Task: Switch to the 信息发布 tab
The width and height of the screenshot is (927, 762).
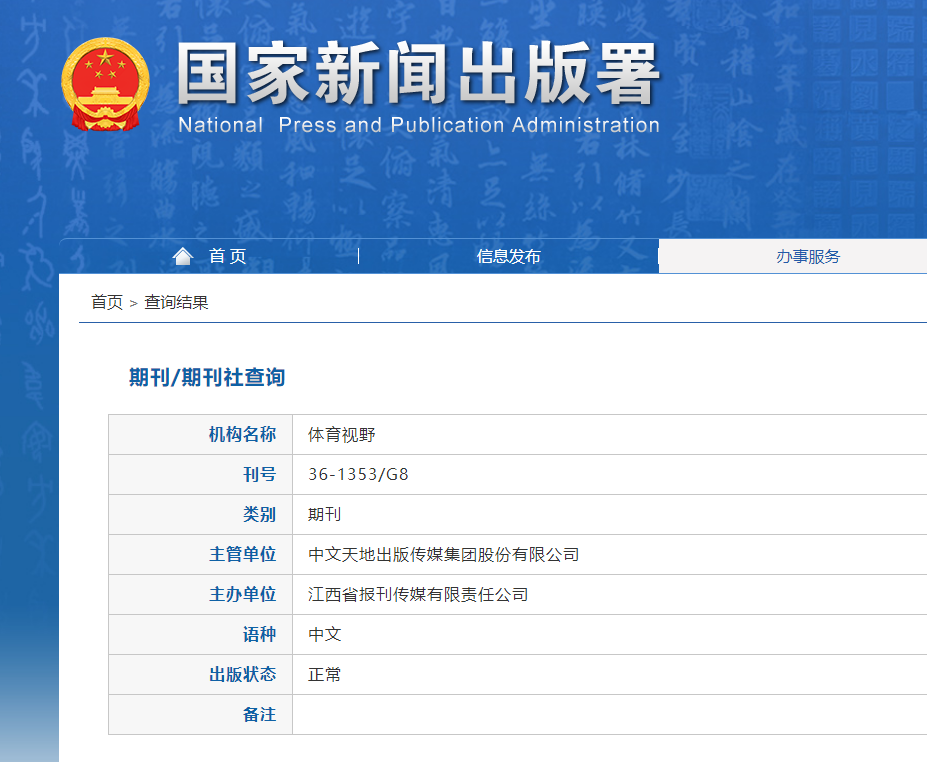Action: point(508,257)
